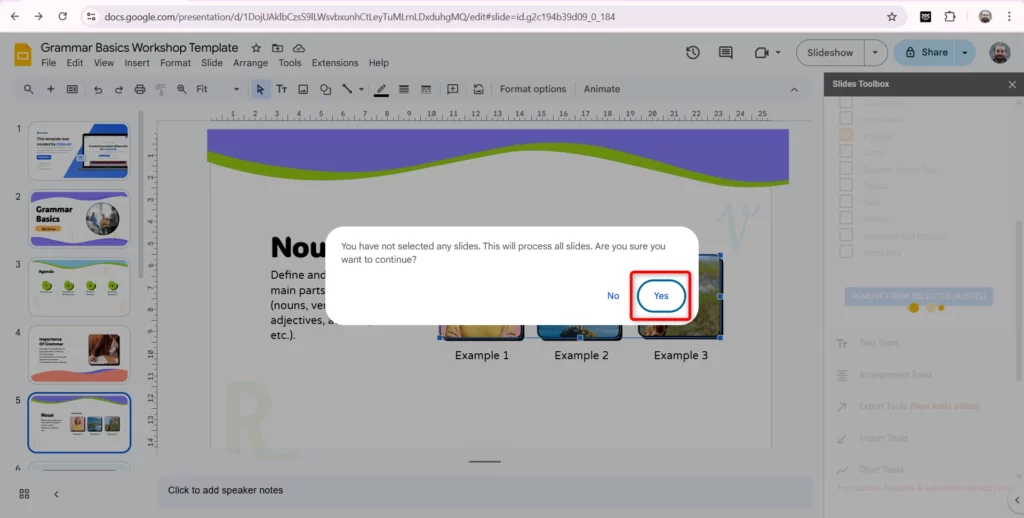Select the text box tool
Image resolution: width=1024 pixels, height=518 pixels.
pyautogui.click(x=282, y=89)
